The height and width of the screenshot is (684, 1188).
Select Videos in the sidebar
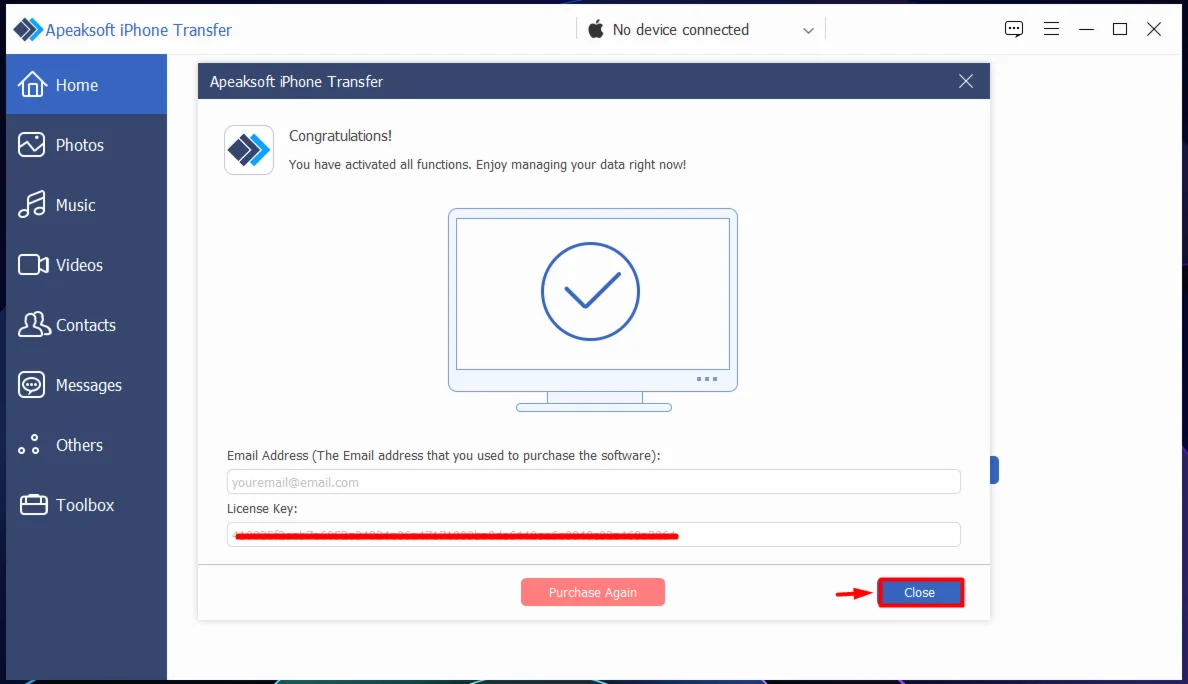point(86,264)
